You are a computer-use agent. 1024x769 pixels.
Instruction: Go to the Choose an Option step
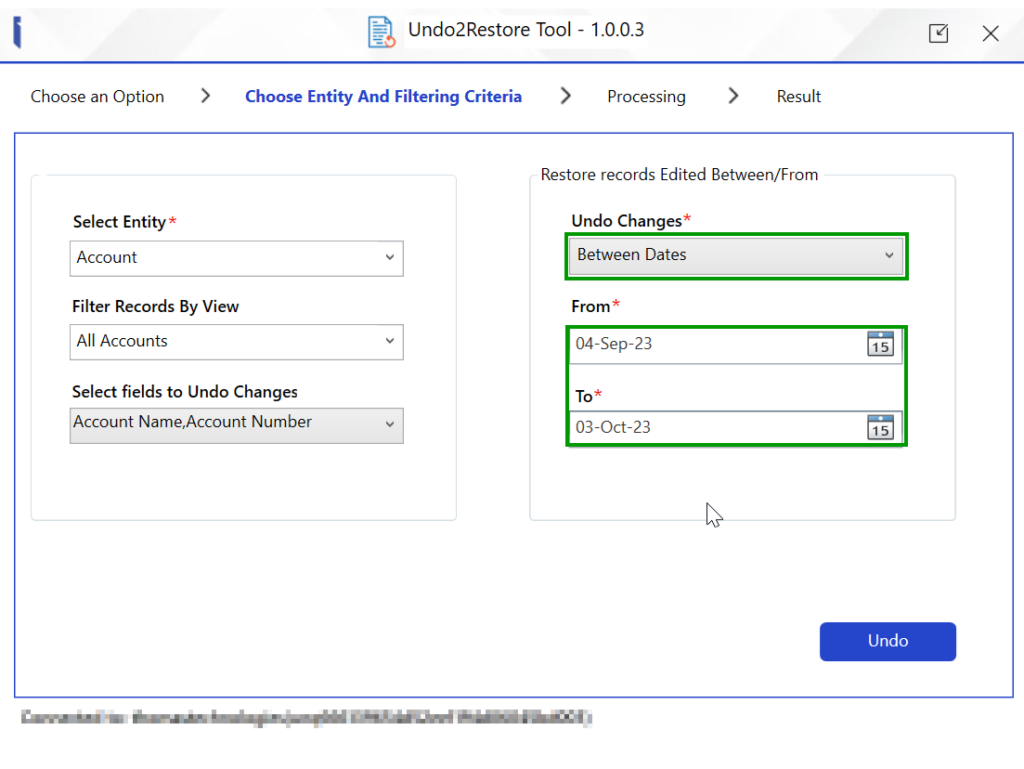coord(97,96)
